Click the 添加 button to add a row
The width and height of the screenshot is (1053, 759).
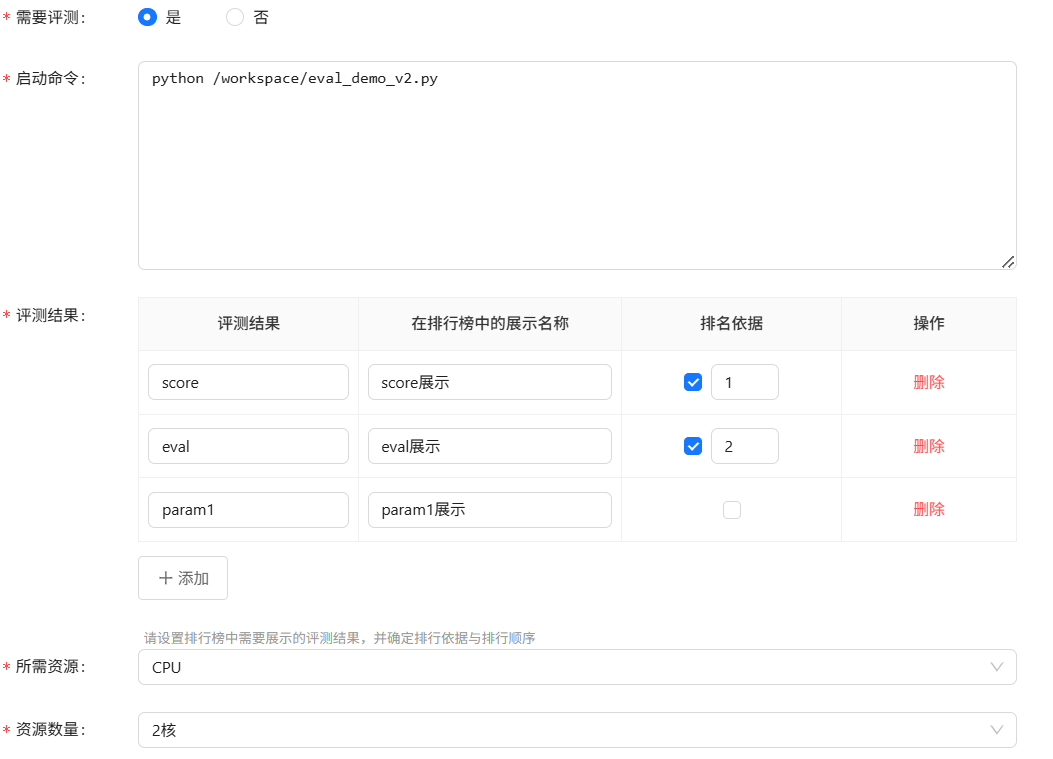click(x=183, y=578)
